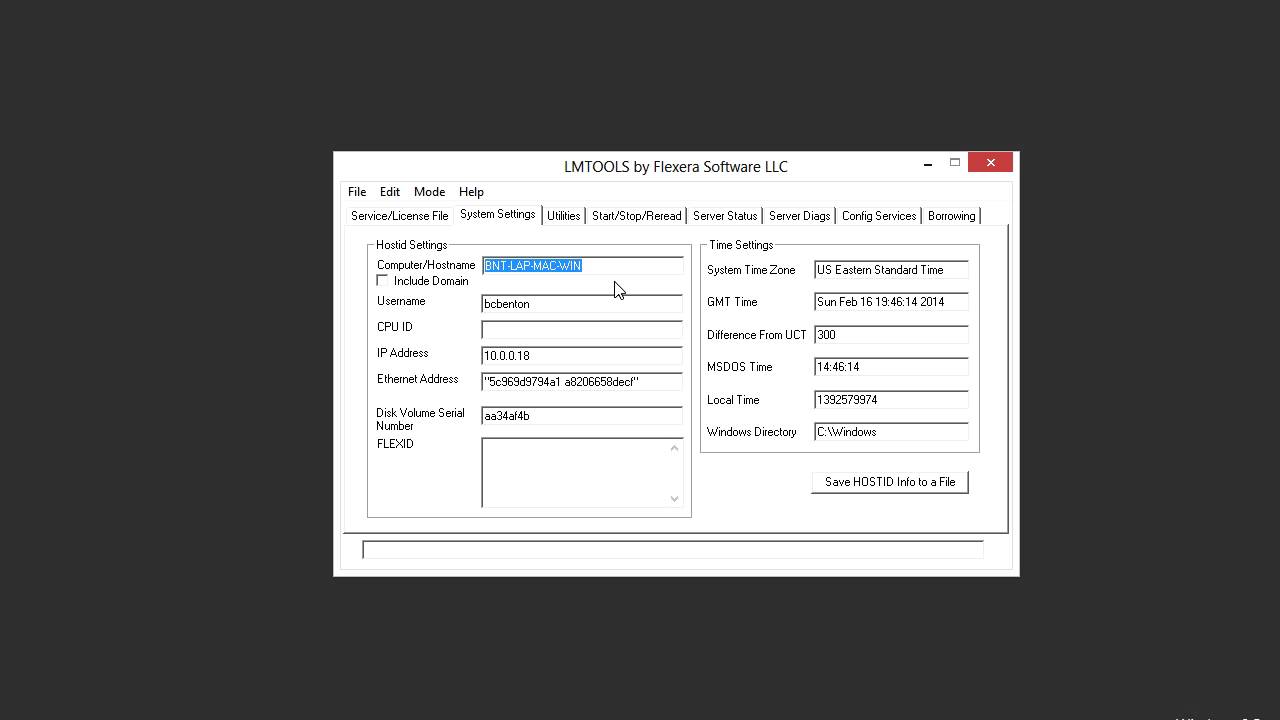Open the Edit menu
Image resolution: width=1280 pixels, height=720 pixels.
390,192
